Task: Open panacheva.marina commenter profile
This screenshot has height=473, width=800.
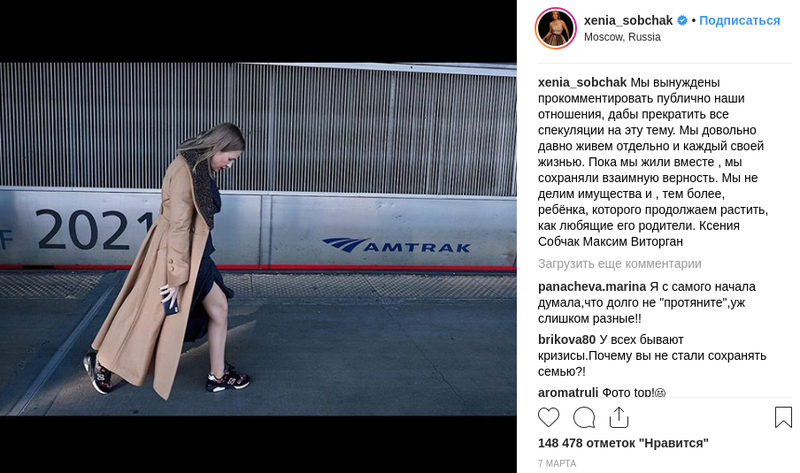Action: tap(592, 287)
